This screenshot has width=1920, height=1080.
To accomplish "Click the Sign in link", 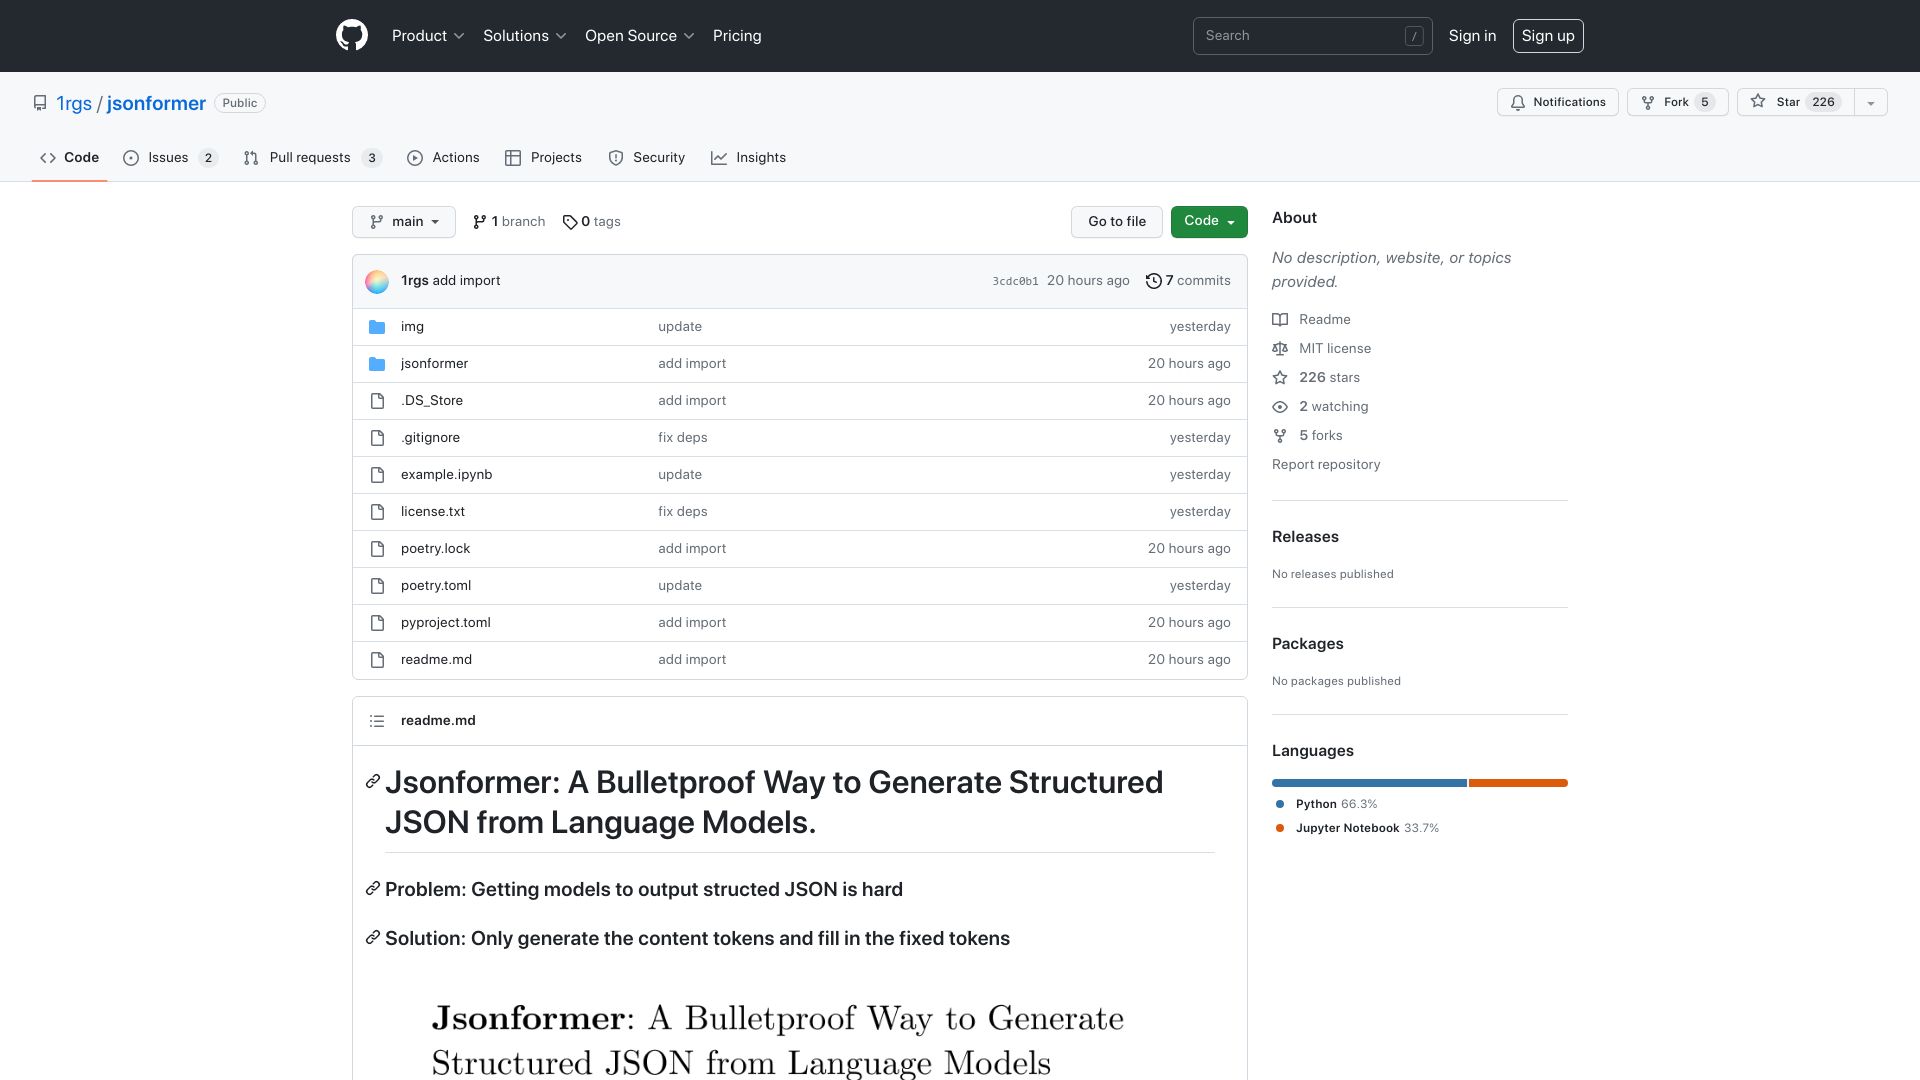I will click(x=1472, y=36).
